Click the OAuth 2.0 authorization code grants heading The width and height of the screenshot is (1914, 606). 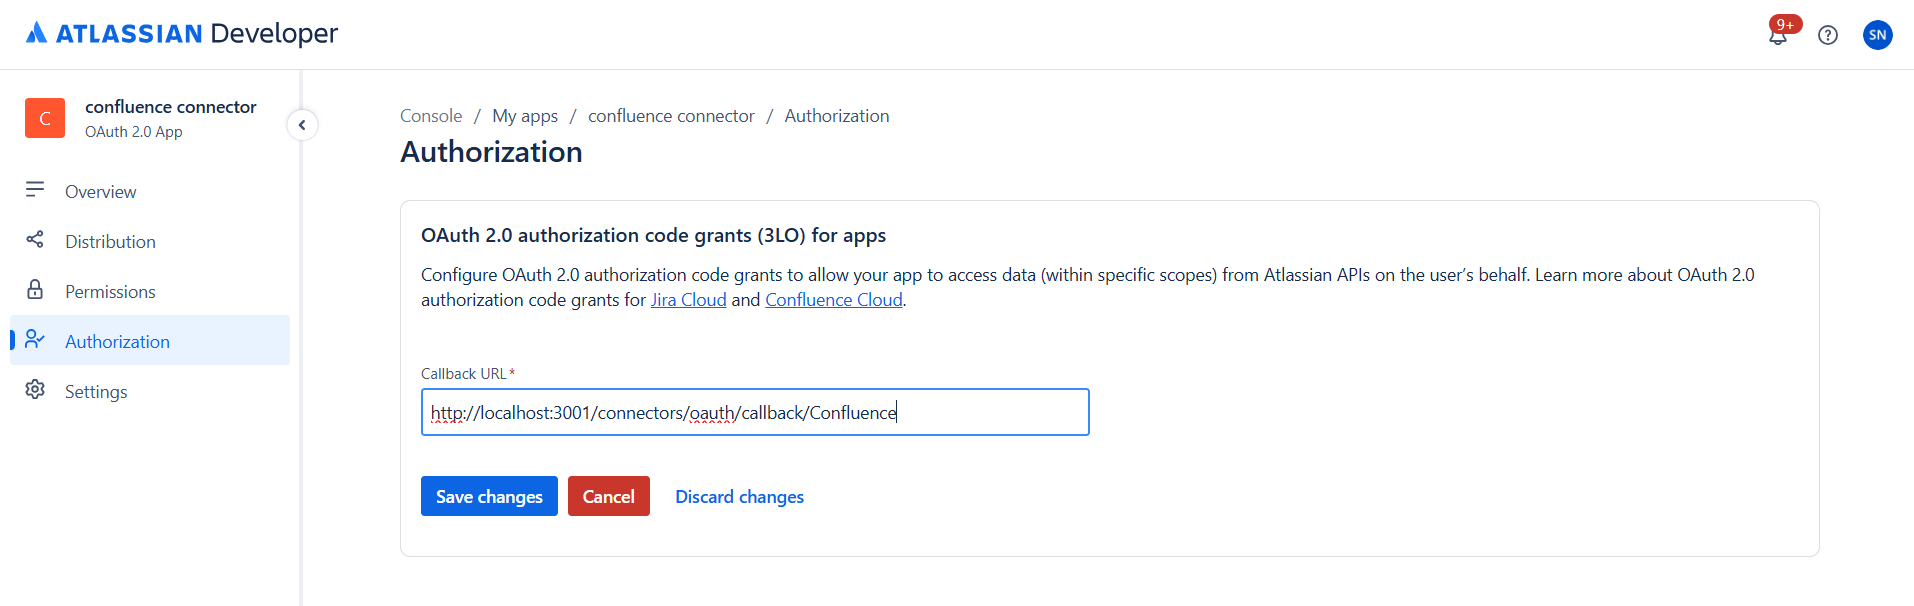point(653,235)
